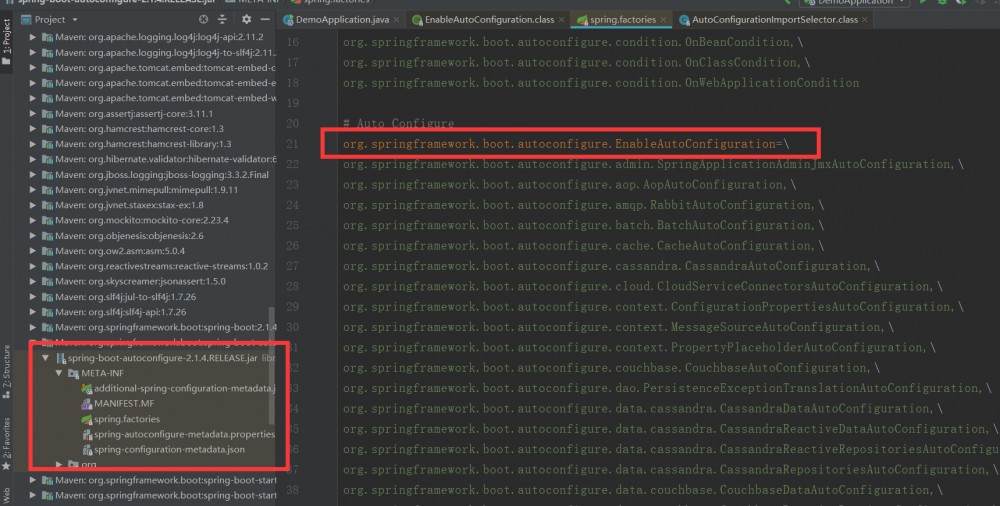Click the leaf icon of spring.factories in tree
This screenshot has width=1000, height=506.
point(87,419)
